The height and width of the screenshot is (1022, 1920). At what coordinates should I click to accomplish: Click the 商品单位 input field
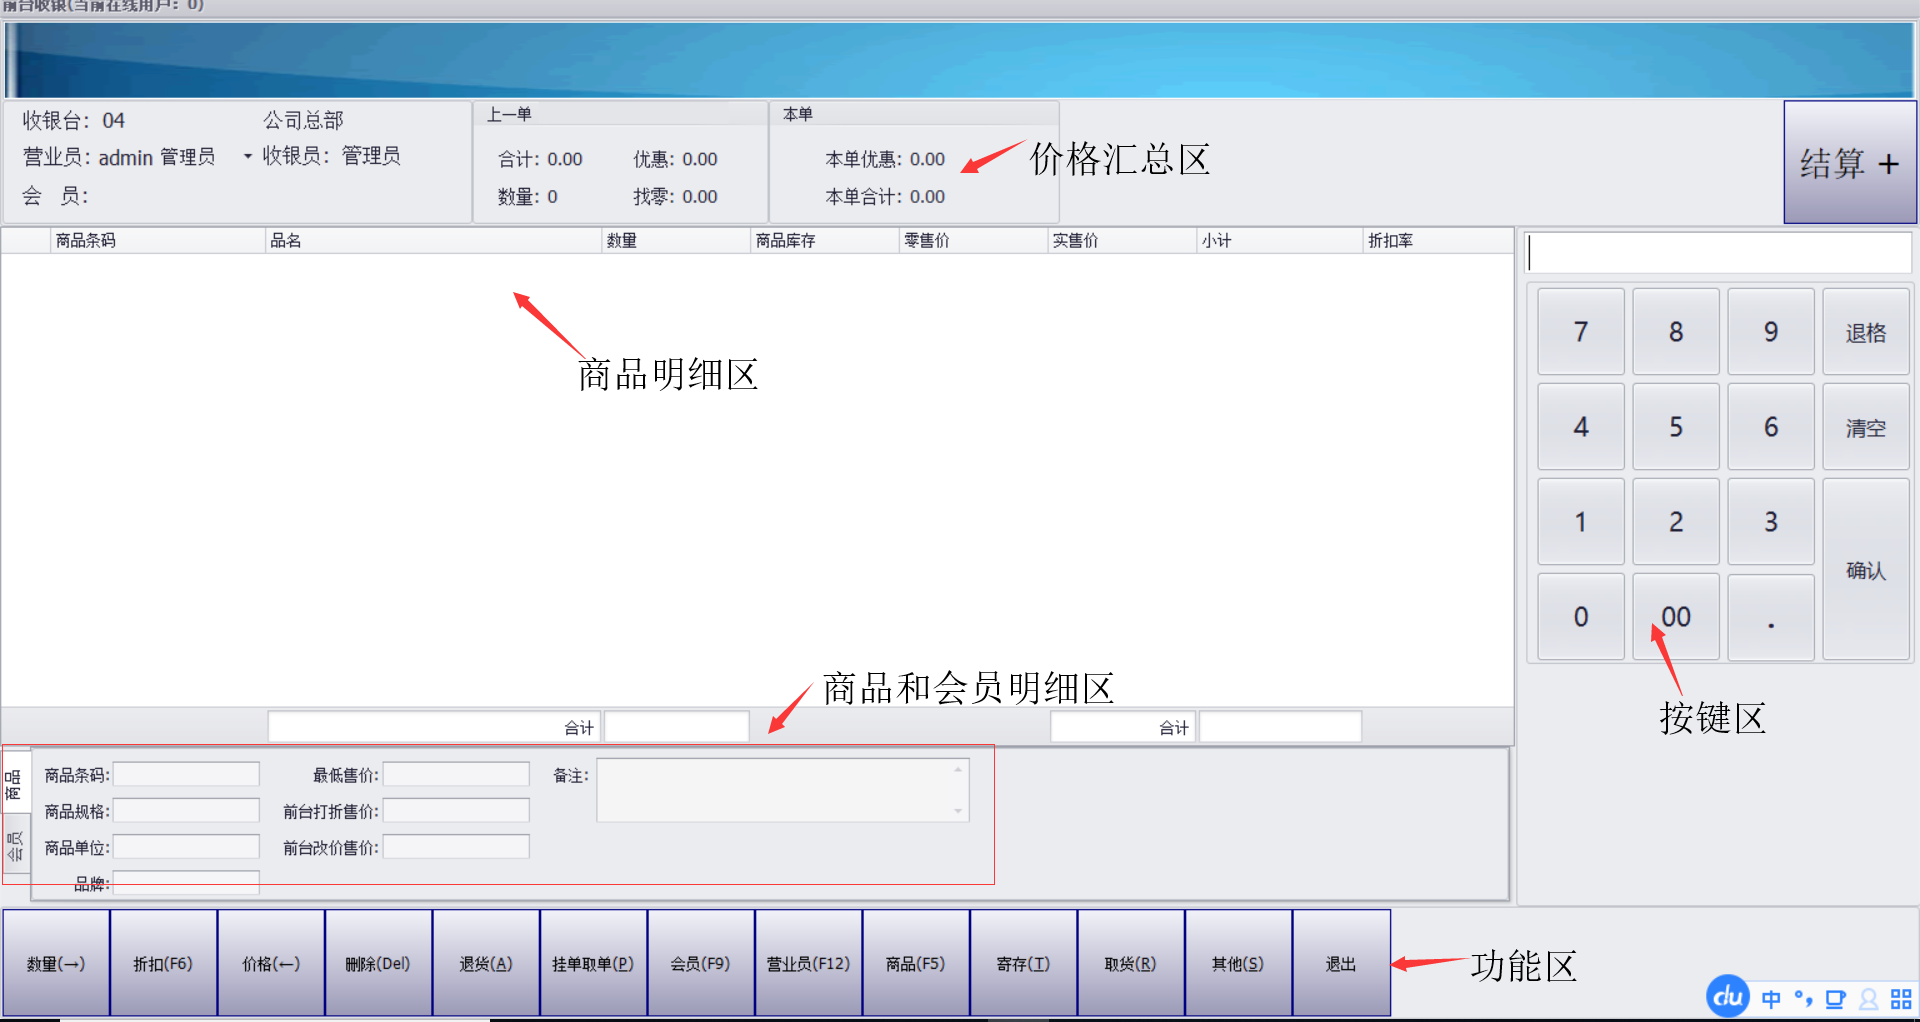pyautogui.click(x=187, y=847)
